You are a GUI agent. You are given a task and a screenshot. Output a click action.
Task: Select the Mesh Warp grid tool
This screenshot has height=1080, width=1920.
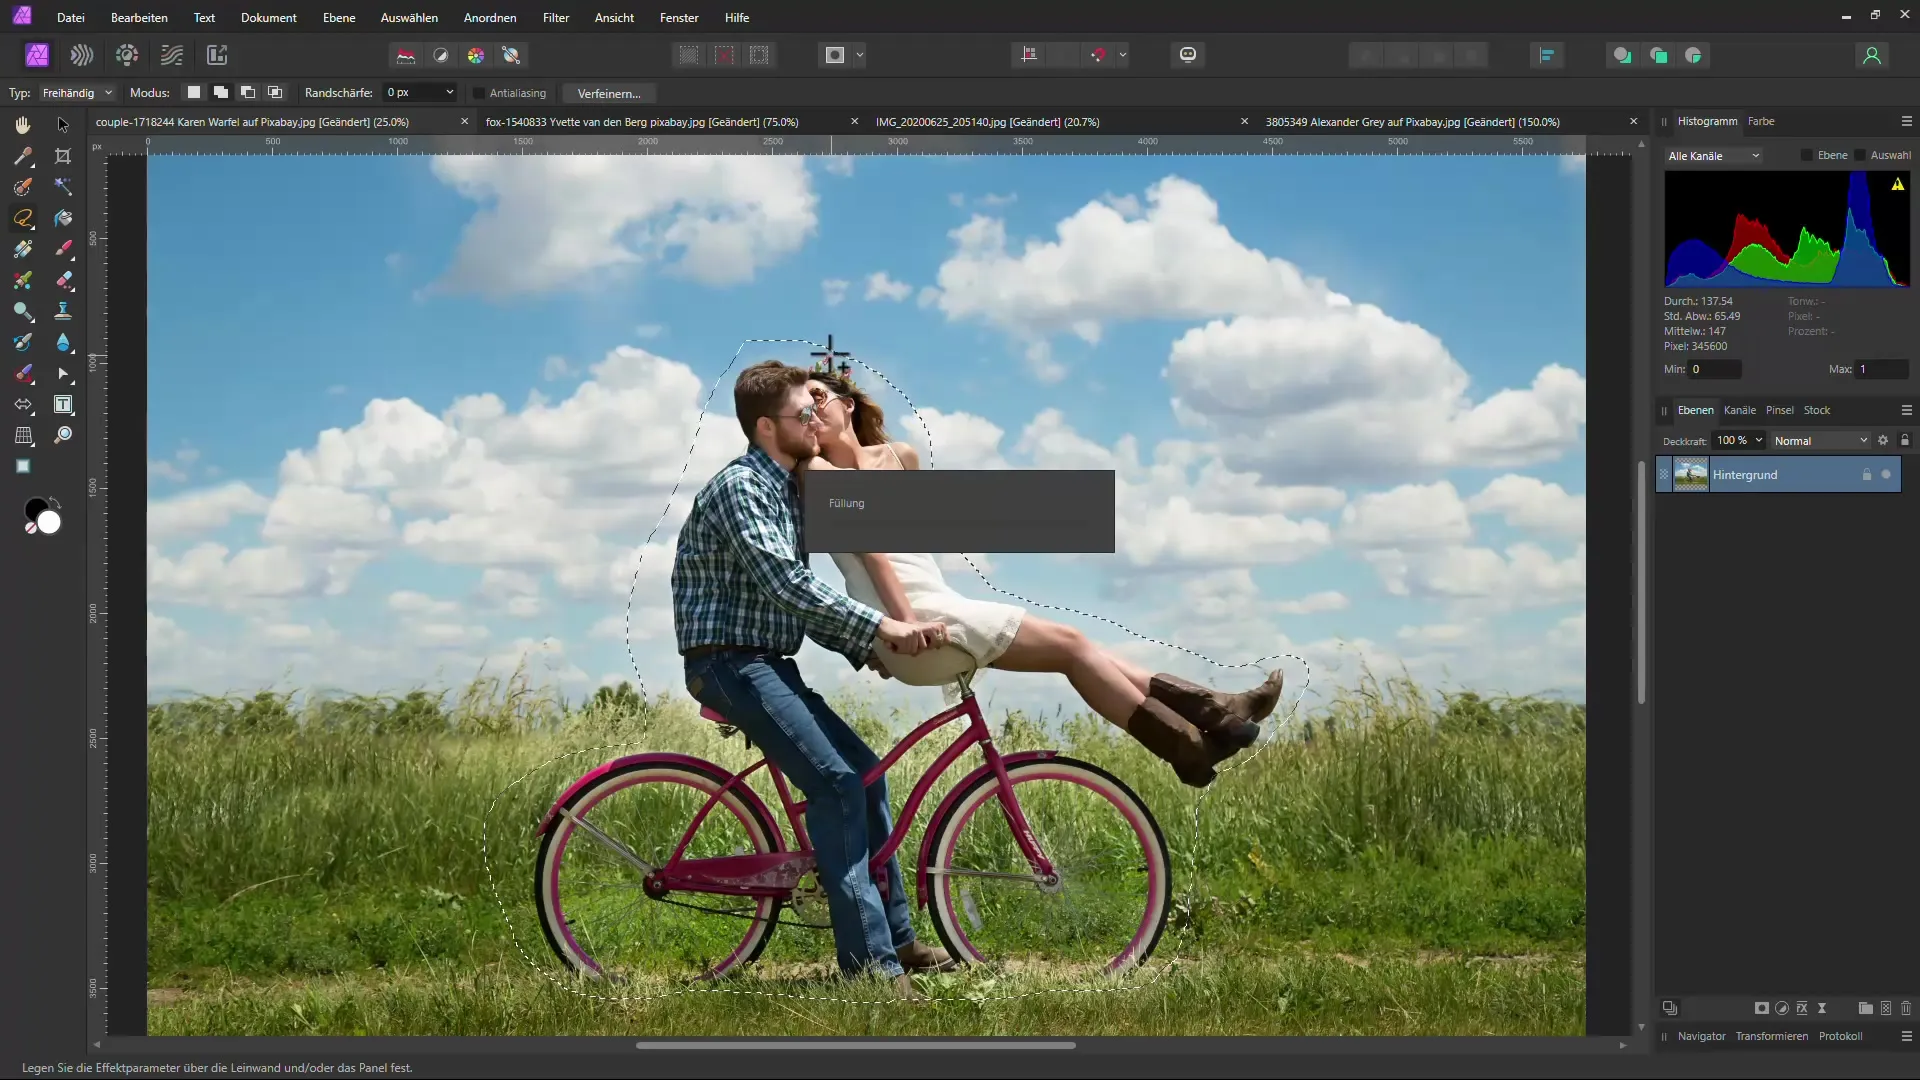[23, 436]
